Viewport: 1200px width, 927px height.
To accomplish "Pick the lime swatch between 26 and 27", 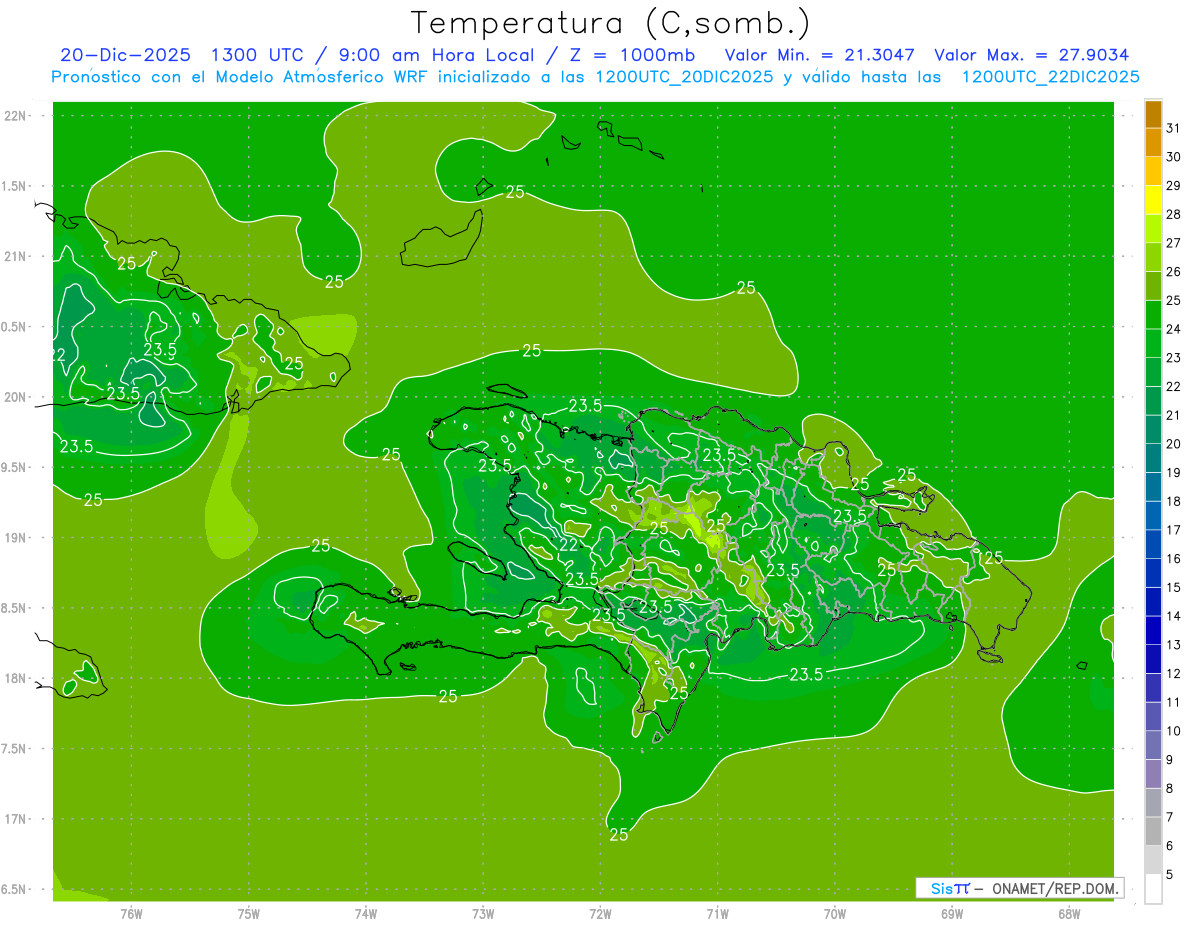I will point(1153,258).
